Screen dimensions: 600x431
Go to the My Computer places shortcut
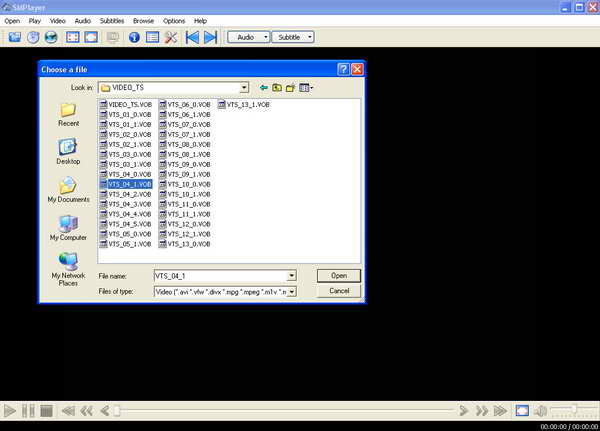click(68, 228)
